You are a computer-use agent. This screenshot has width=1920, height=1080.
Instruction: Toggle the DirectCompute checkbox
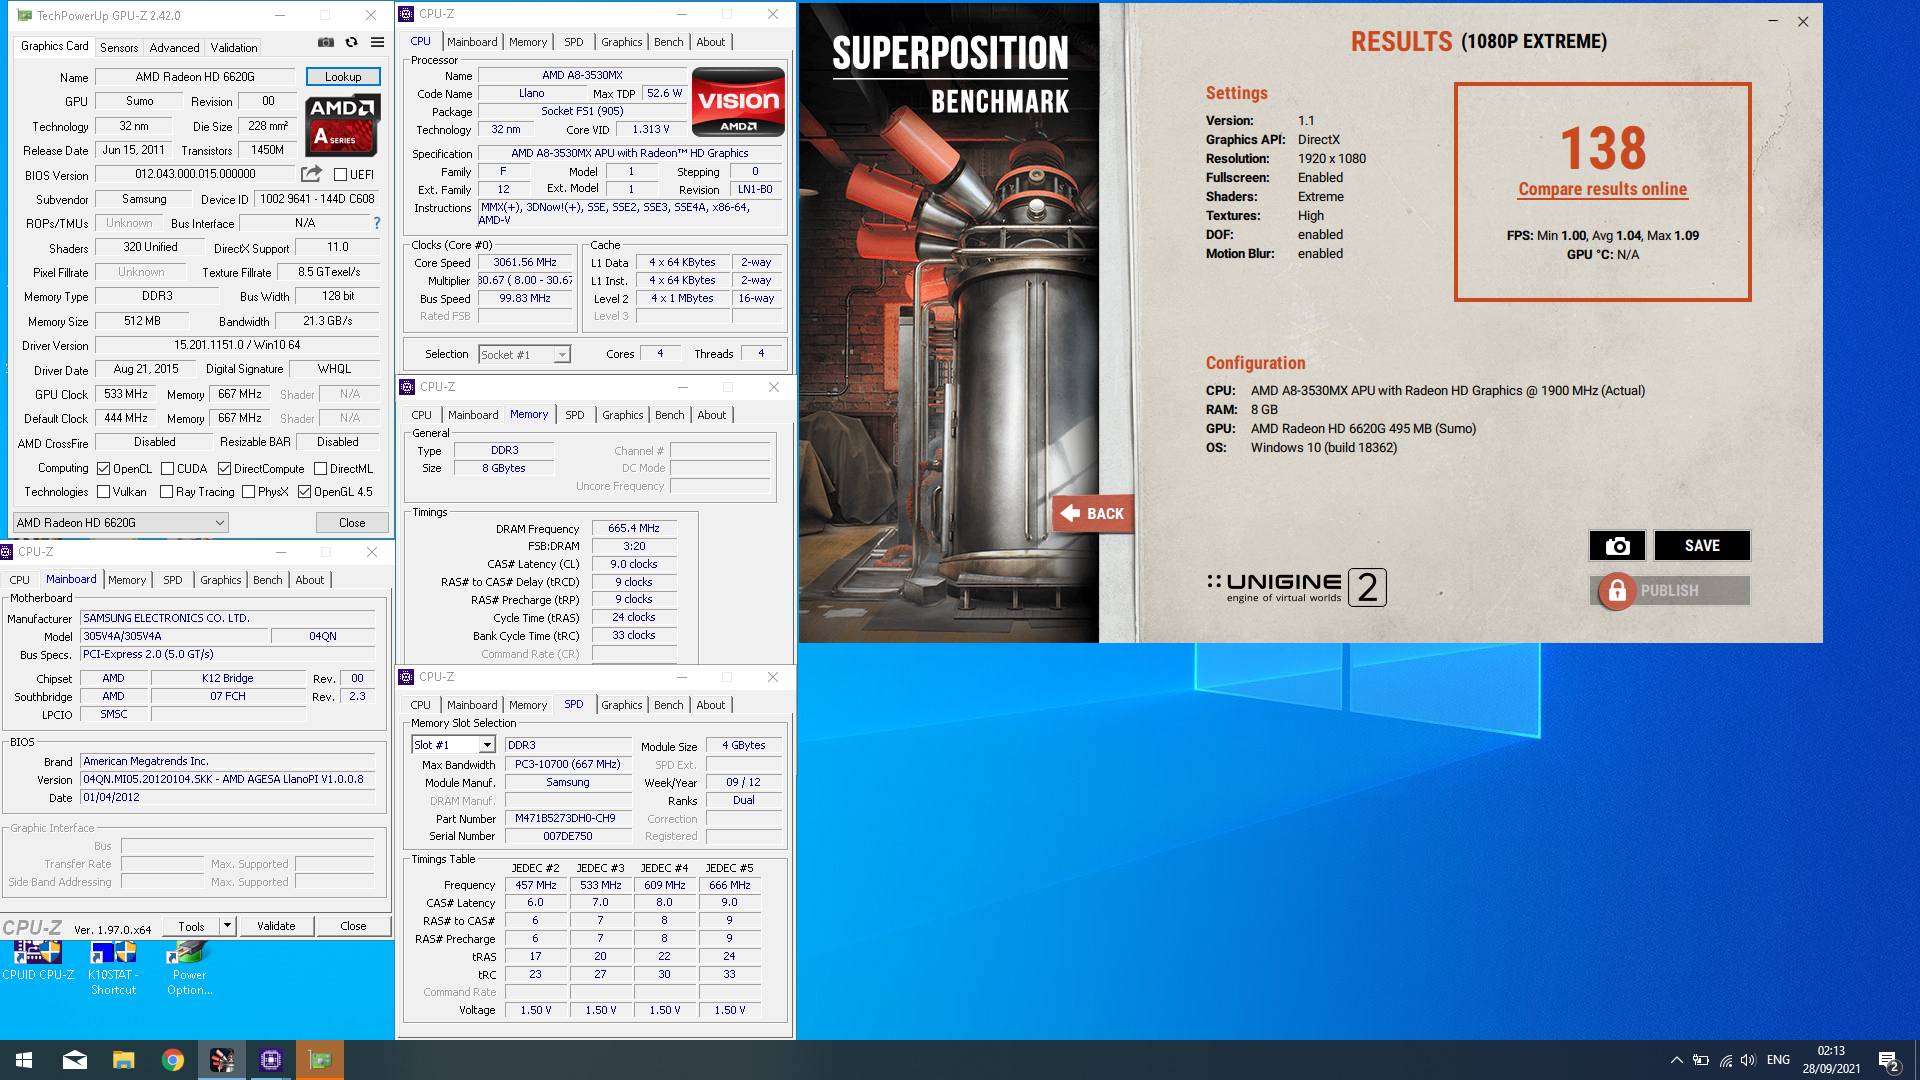[224, 468]
